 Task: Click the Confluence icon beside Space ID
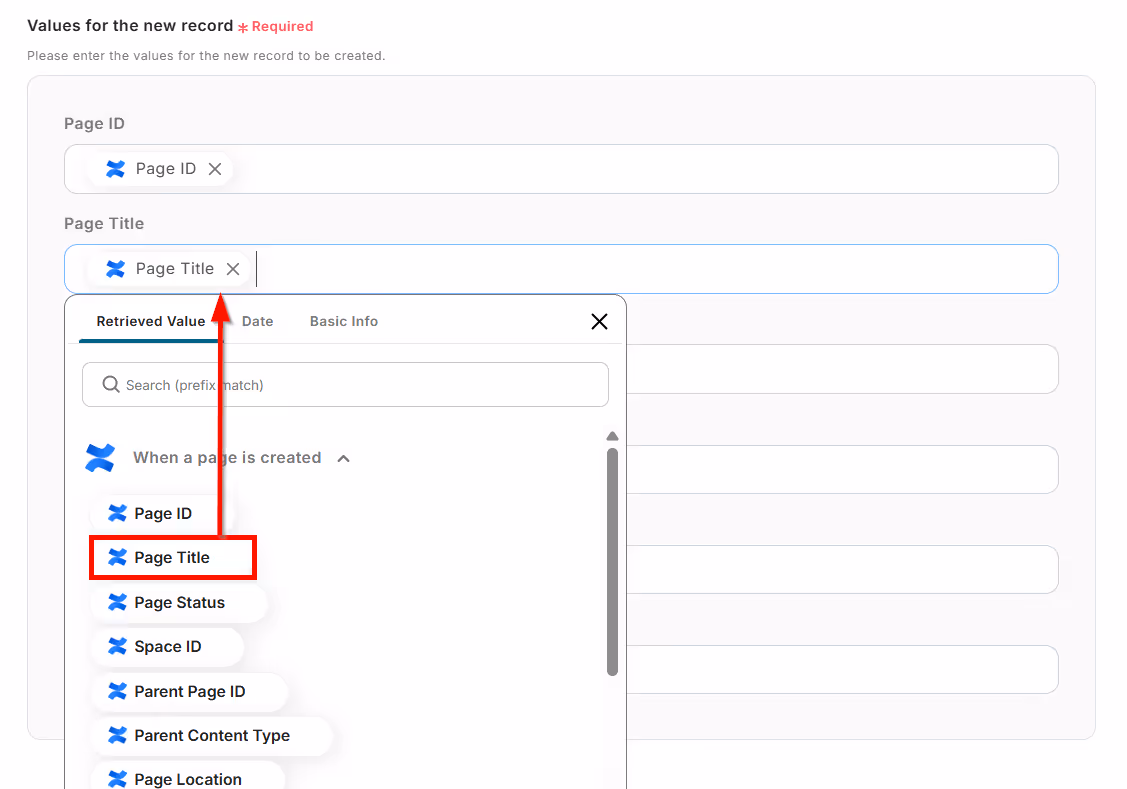click(117, 646)
